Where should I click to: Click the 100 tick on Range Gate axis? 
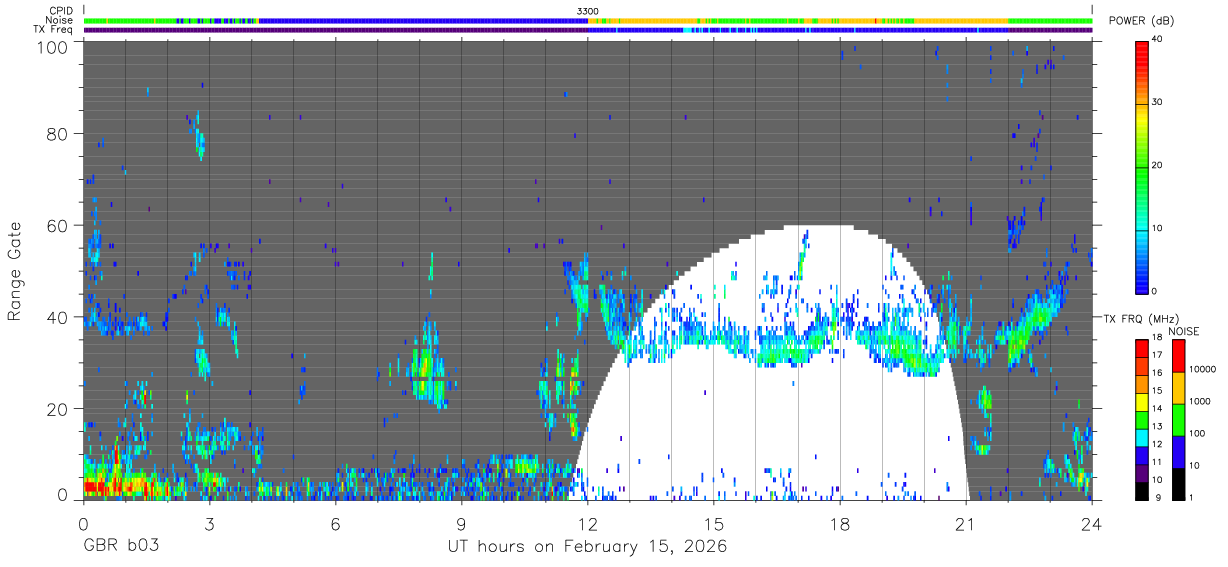[54, 46]
